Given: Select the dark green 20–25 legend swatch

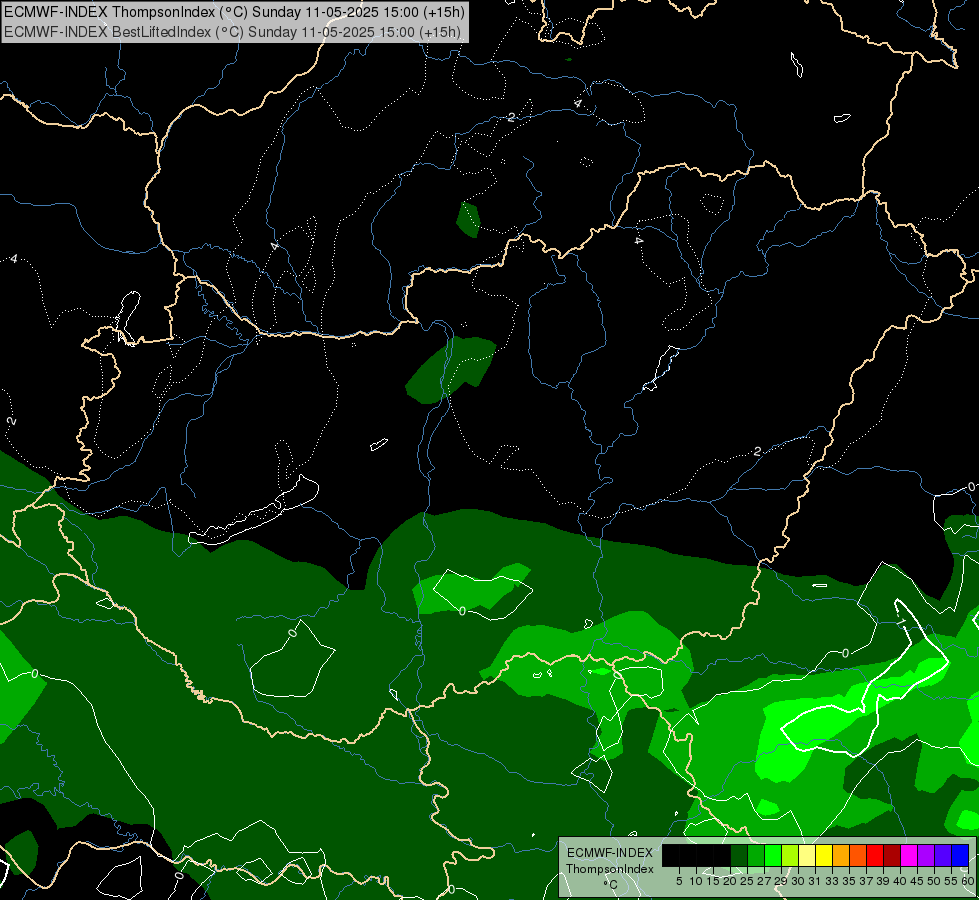Looking at the screenshot, I should coord(739,855).
